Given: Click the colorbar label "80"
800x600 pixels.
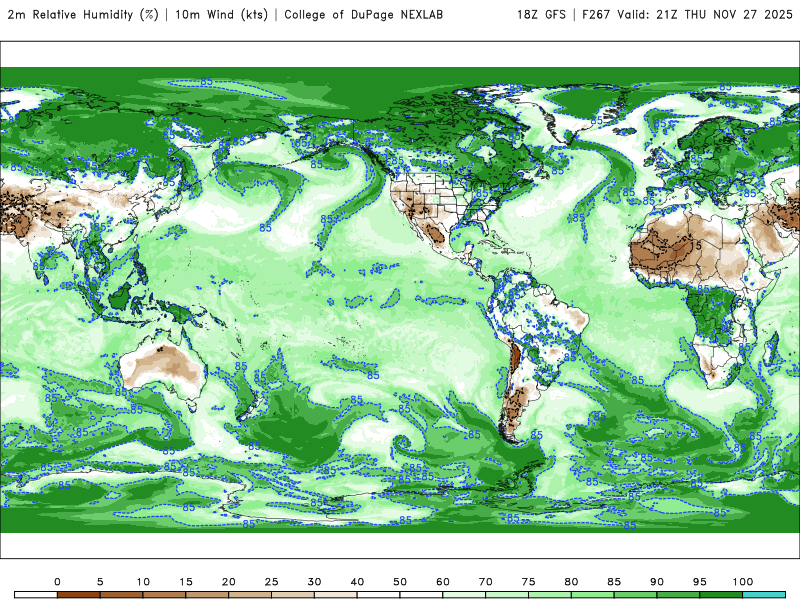Looking at the screenshot, I should click(571, 582).
